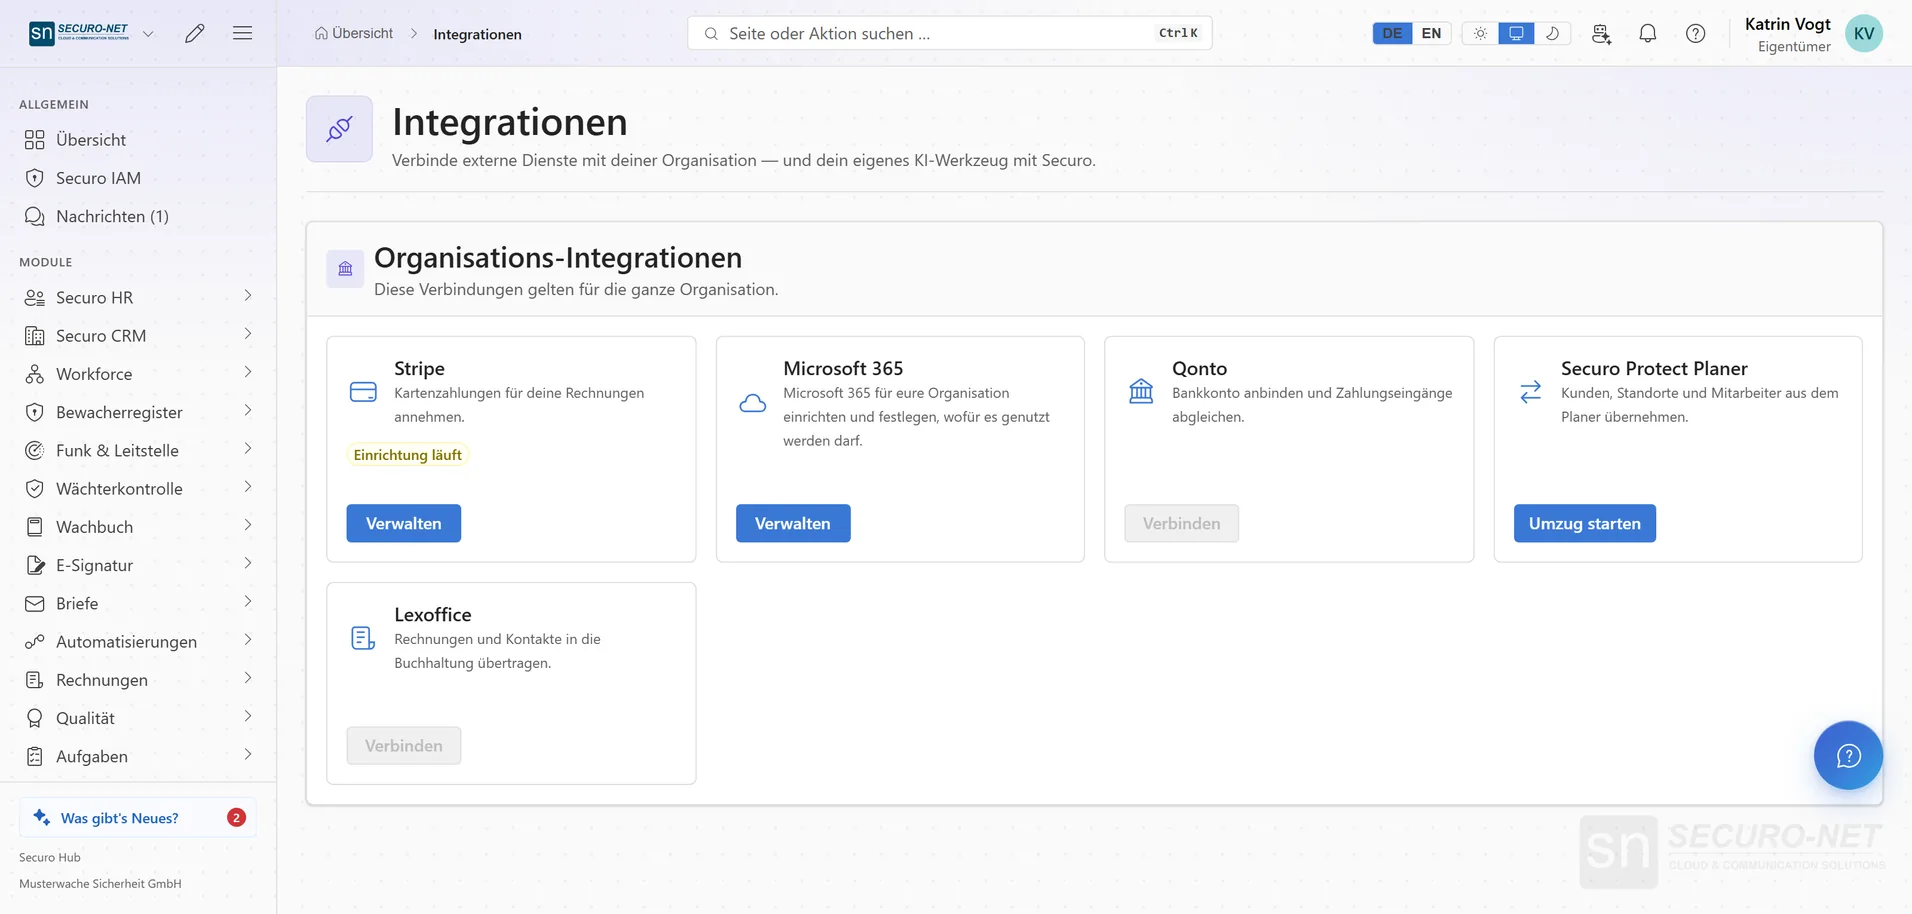The image size is (1912, 914).
Task: Open Securo IAM in the sidebar
Action: 138,178
